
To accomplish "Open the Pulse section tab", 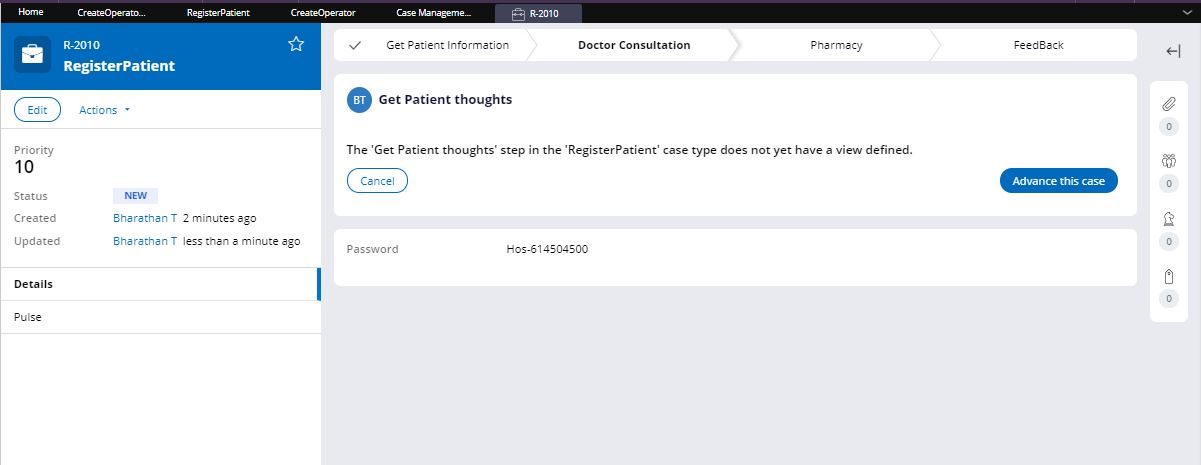I will coord(160,317).
